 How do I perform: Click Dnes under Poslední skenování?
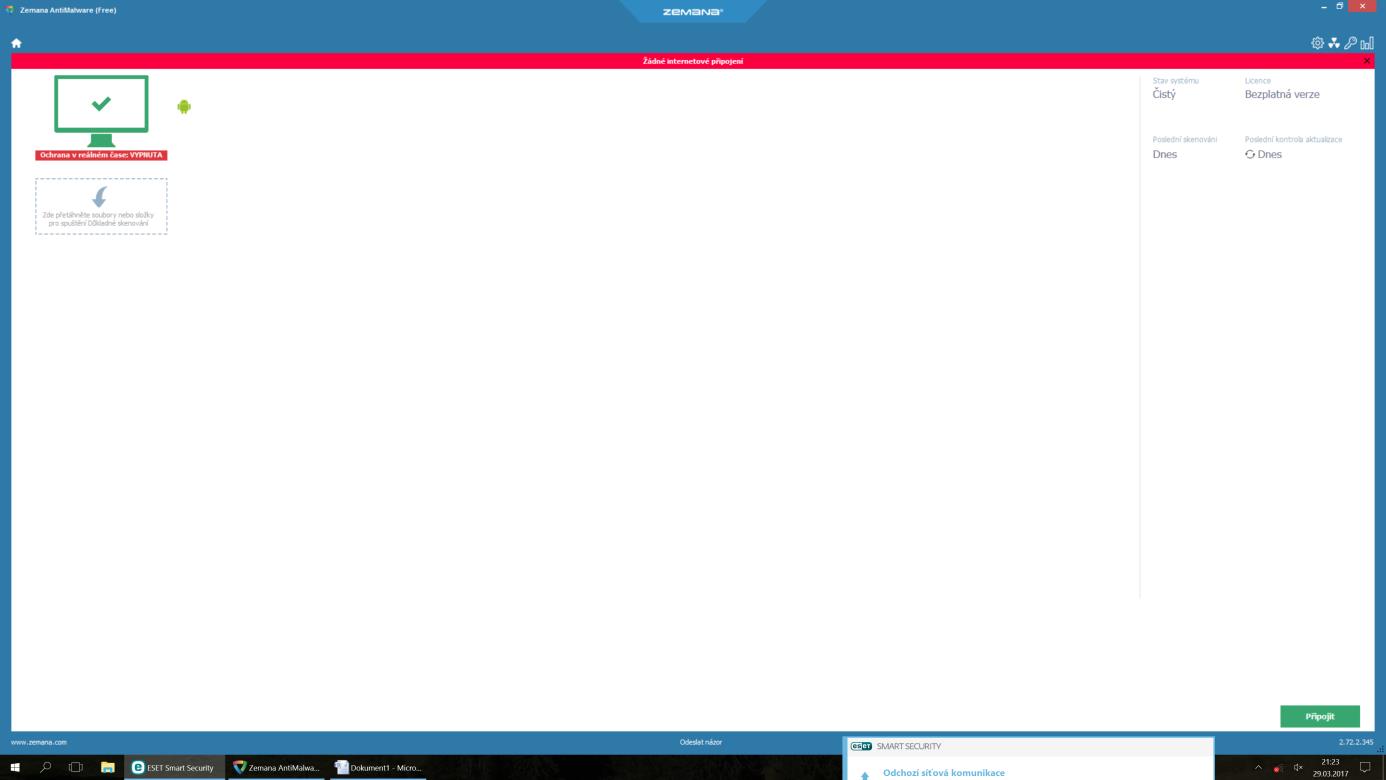click(x=1165, y=154)
